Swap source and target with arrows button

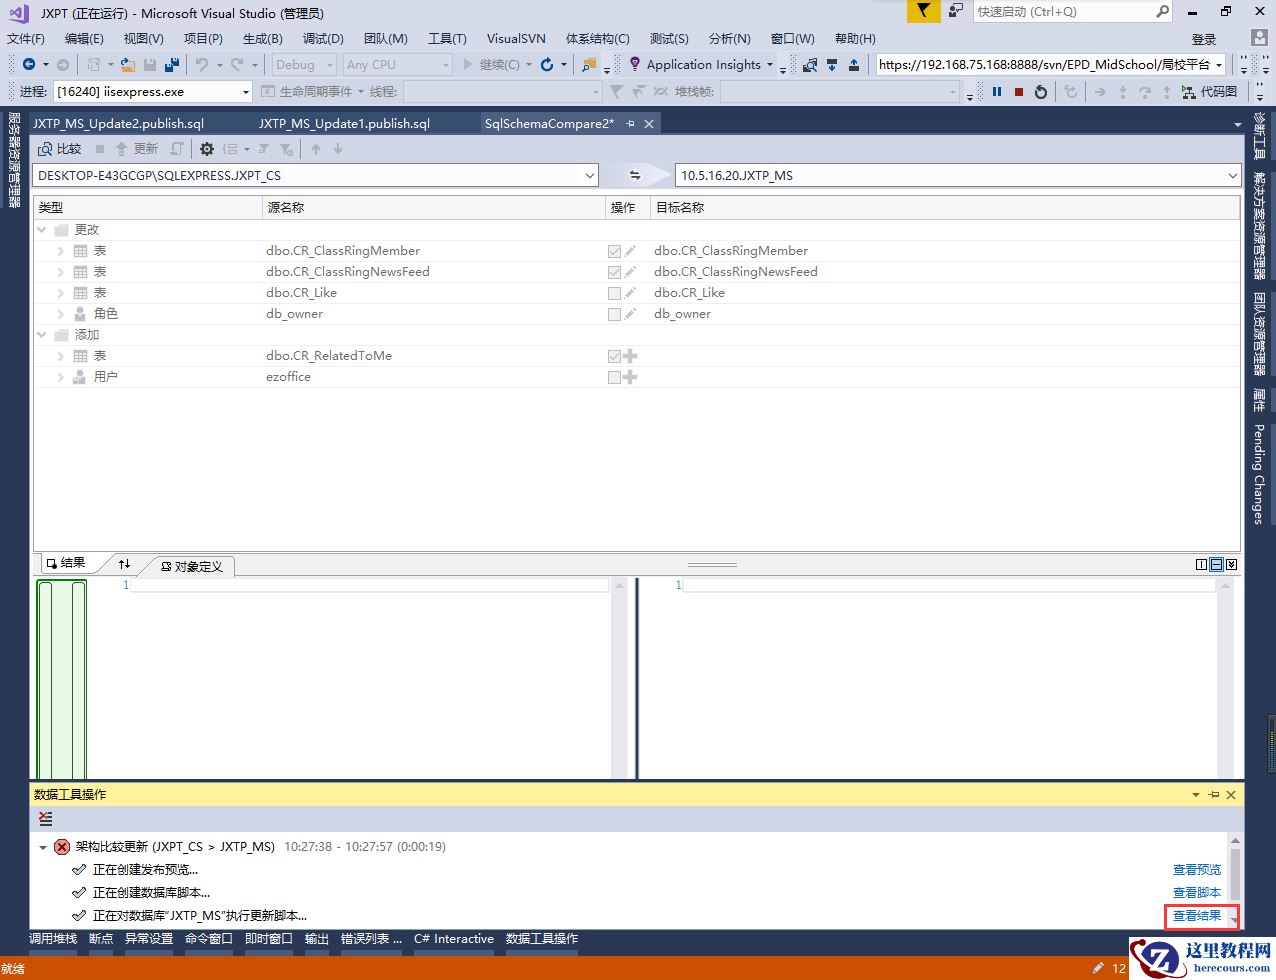point(634,175)
